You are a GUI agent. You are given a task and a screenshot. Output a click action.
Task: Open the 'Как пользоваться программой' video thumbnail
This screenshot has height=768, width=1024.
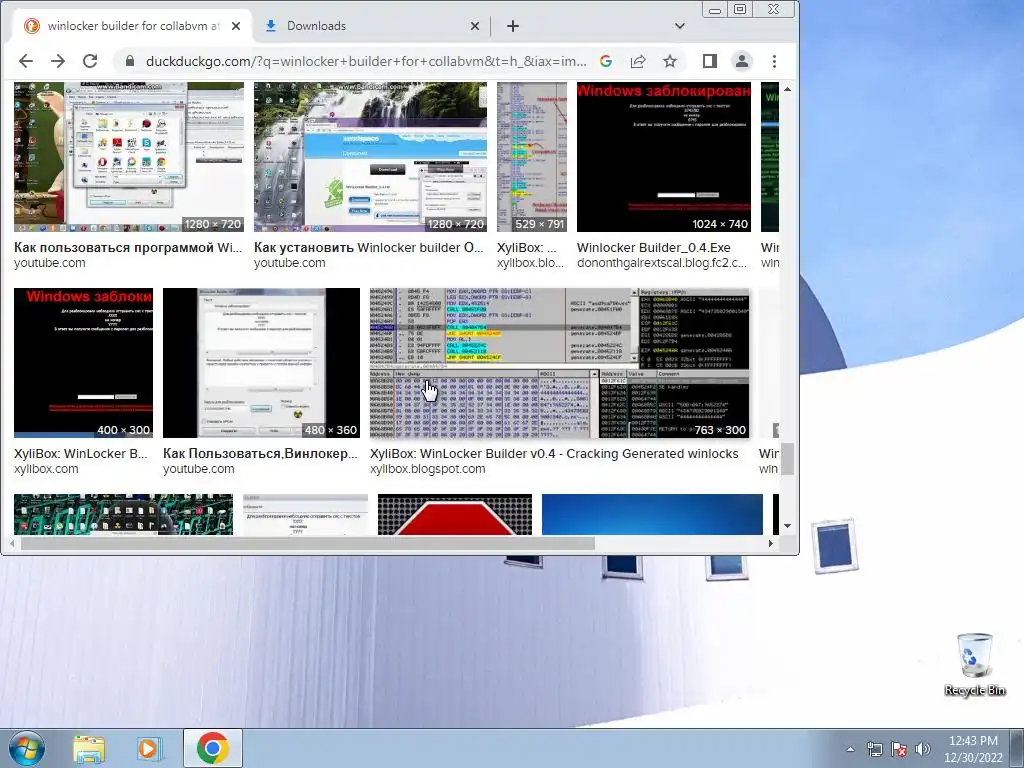[129, 157]
